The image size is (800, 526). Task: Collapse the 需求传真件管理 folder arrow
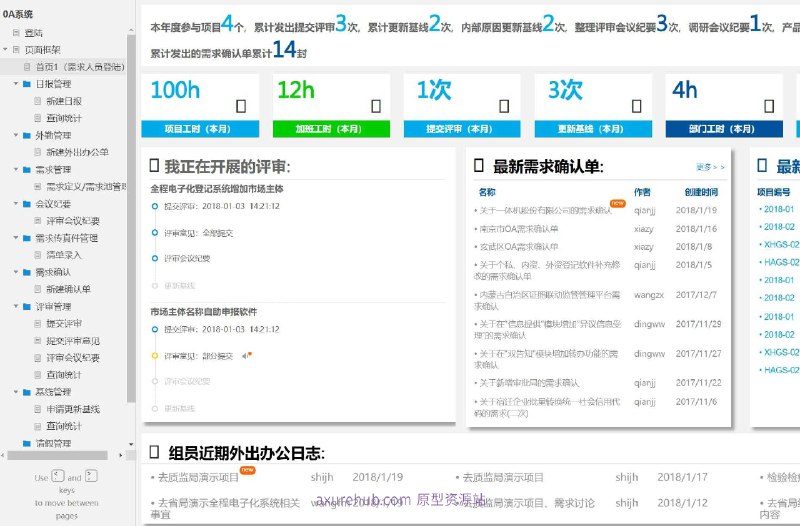[x=16, y=238]
